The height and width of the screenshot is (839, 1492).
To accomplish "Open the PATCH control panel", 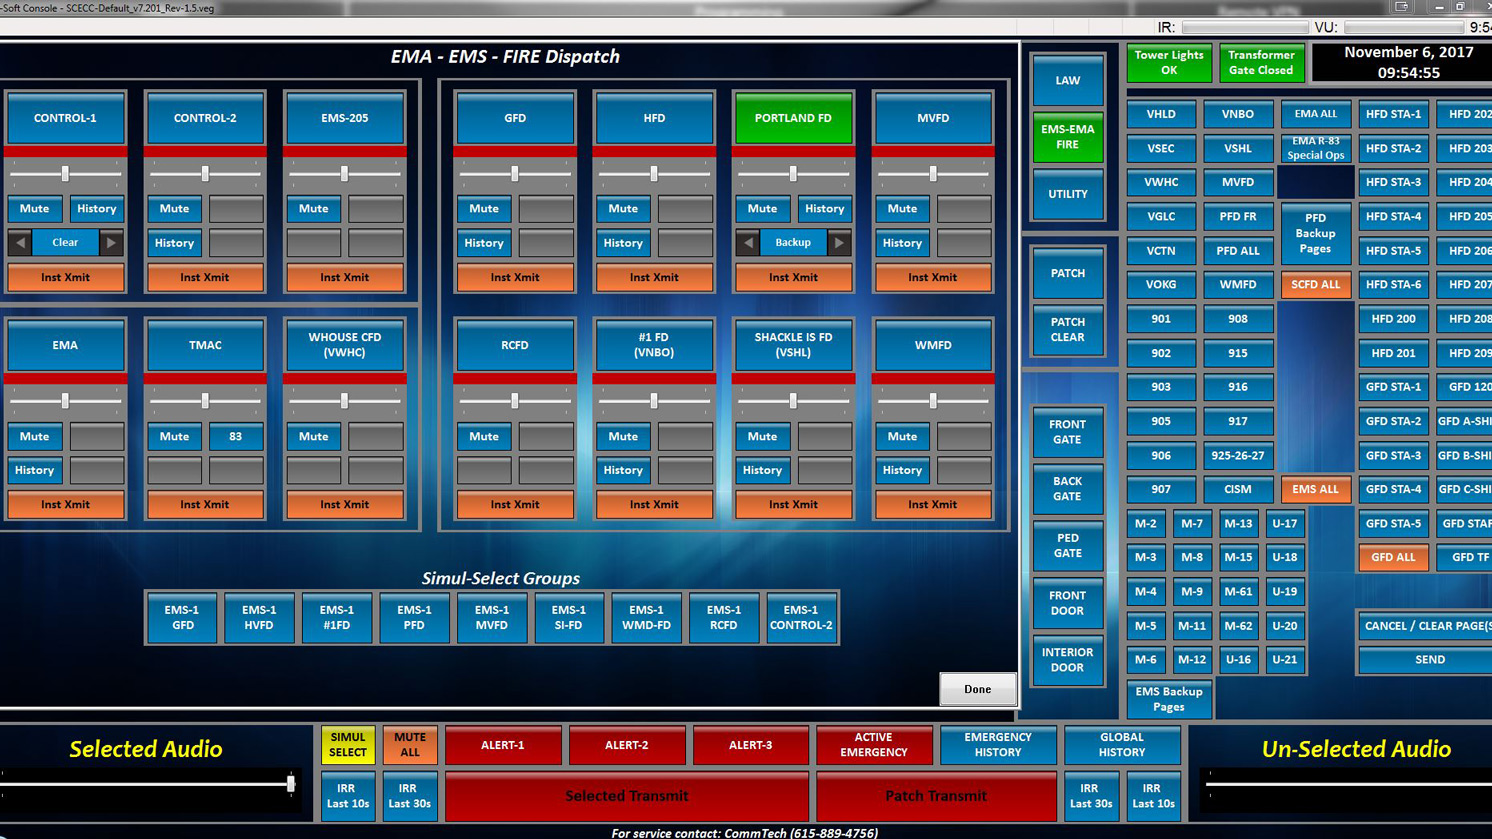I will click(1067, 272).
